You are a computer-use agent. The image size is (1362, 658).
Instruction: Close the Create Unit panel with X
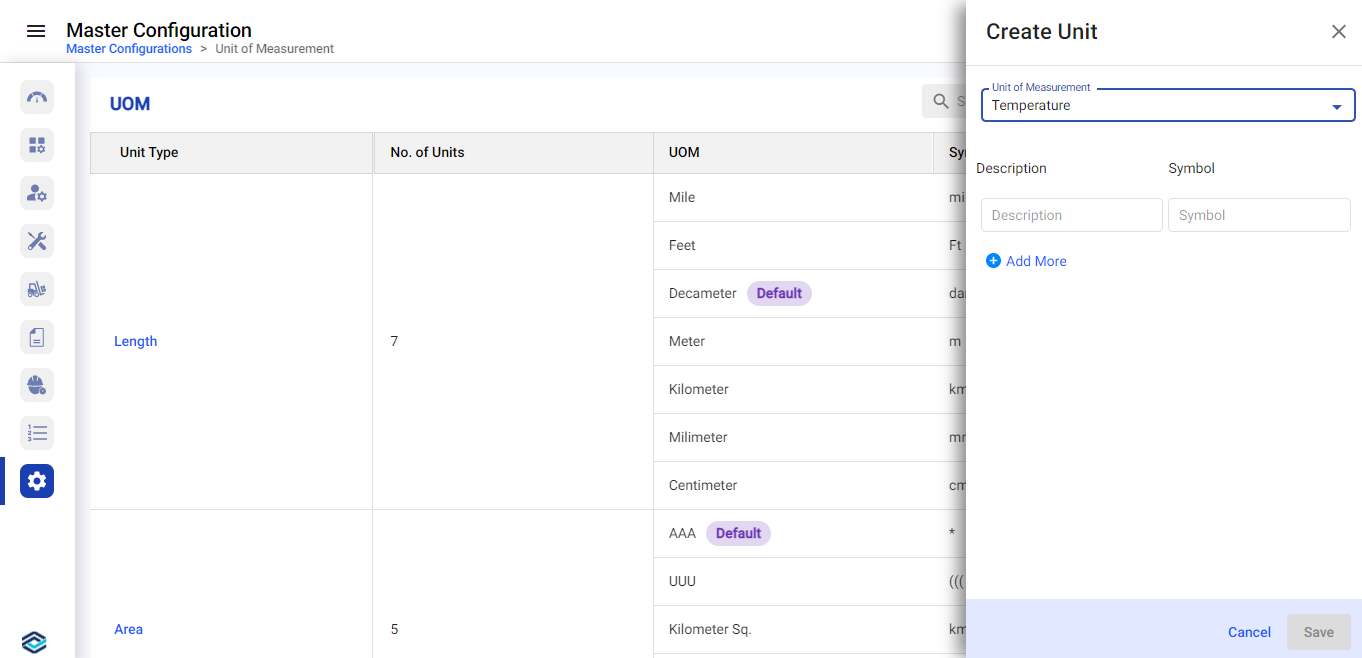coord(1338,32)
